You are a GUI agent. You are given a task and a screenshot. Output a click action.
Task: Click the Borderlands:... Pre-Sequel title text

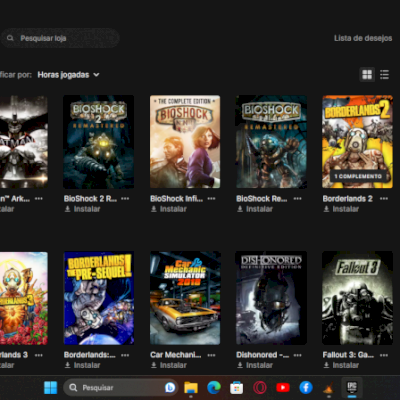click(x=89, y=355)
